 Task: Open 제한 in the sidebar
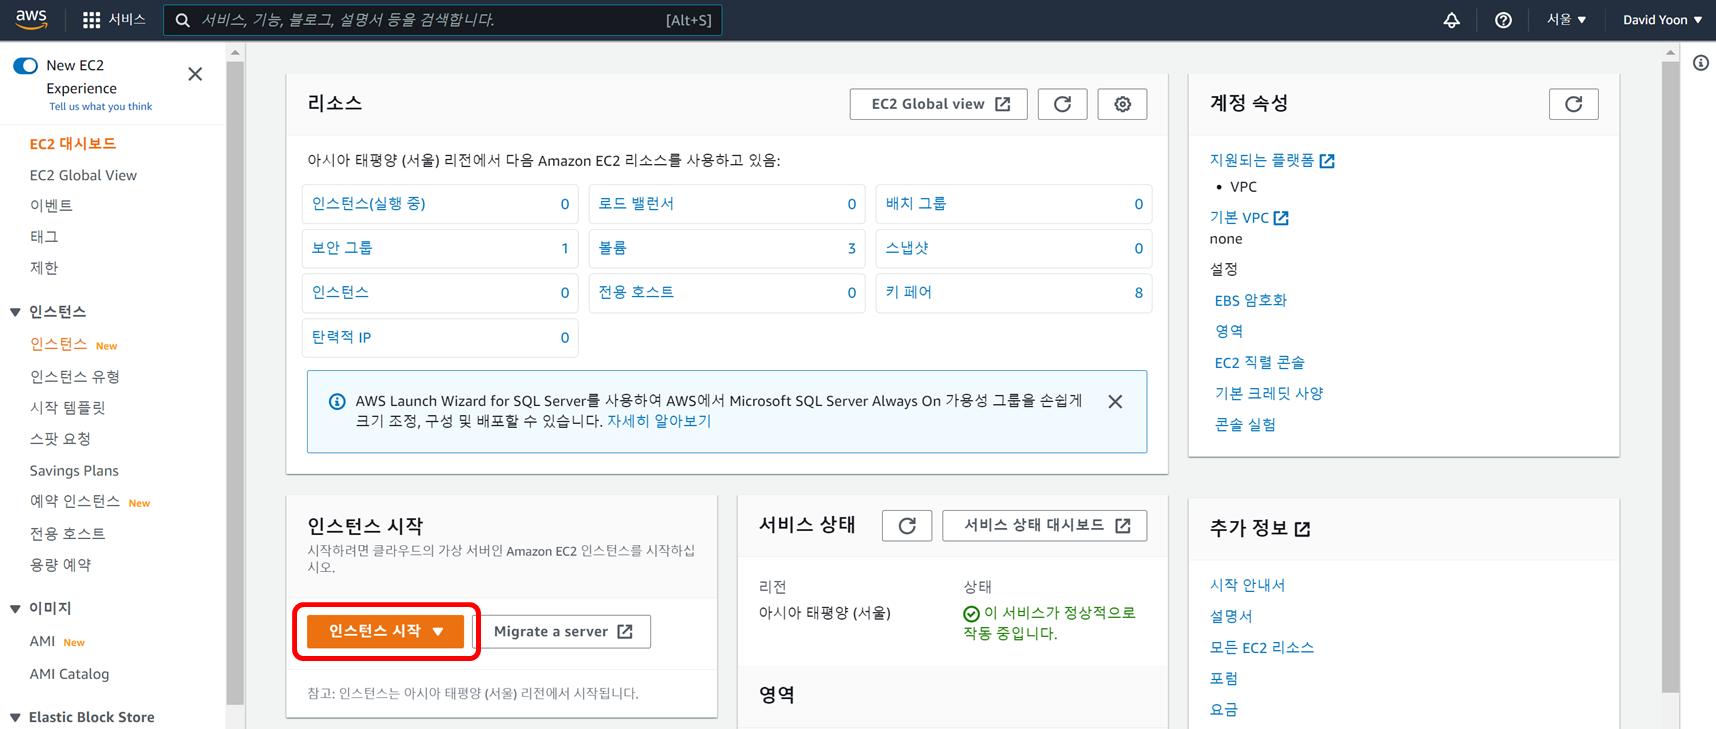coord(44,268)
